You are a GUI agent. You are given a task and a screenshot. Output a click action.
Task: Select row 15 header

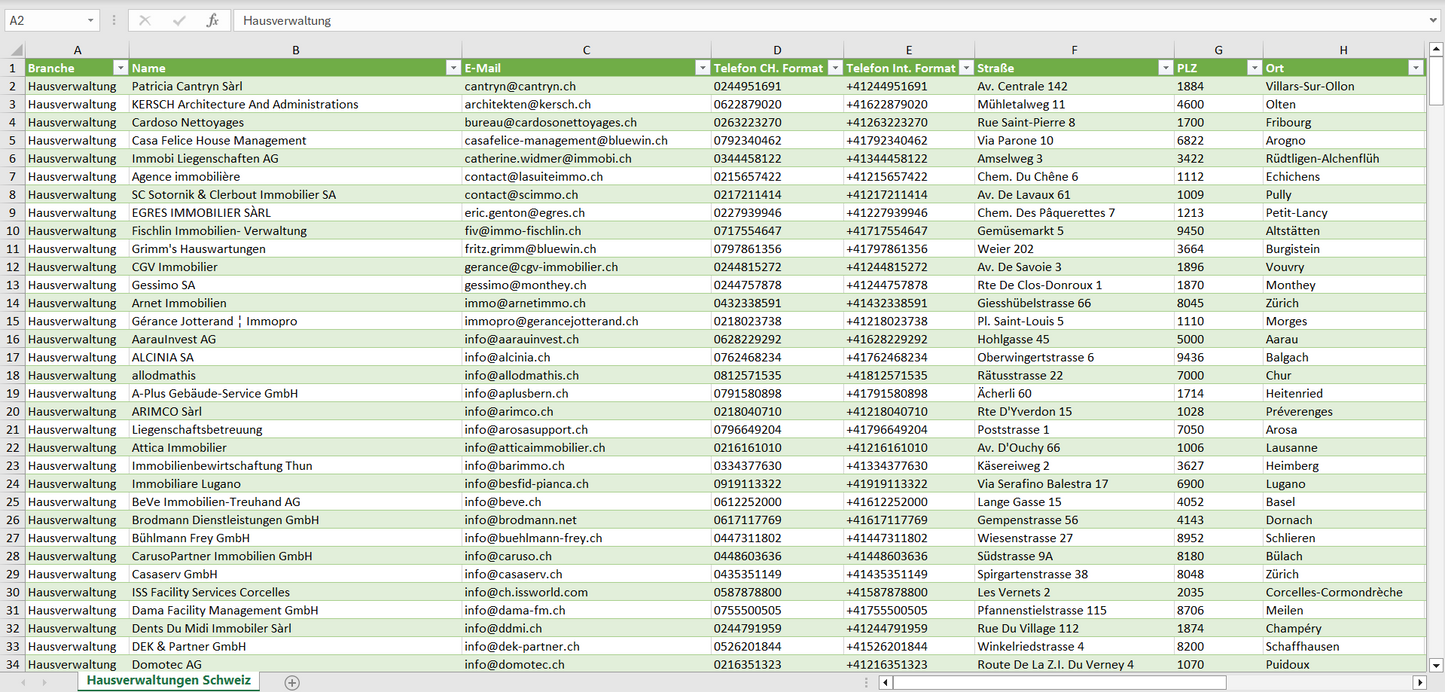13,321
